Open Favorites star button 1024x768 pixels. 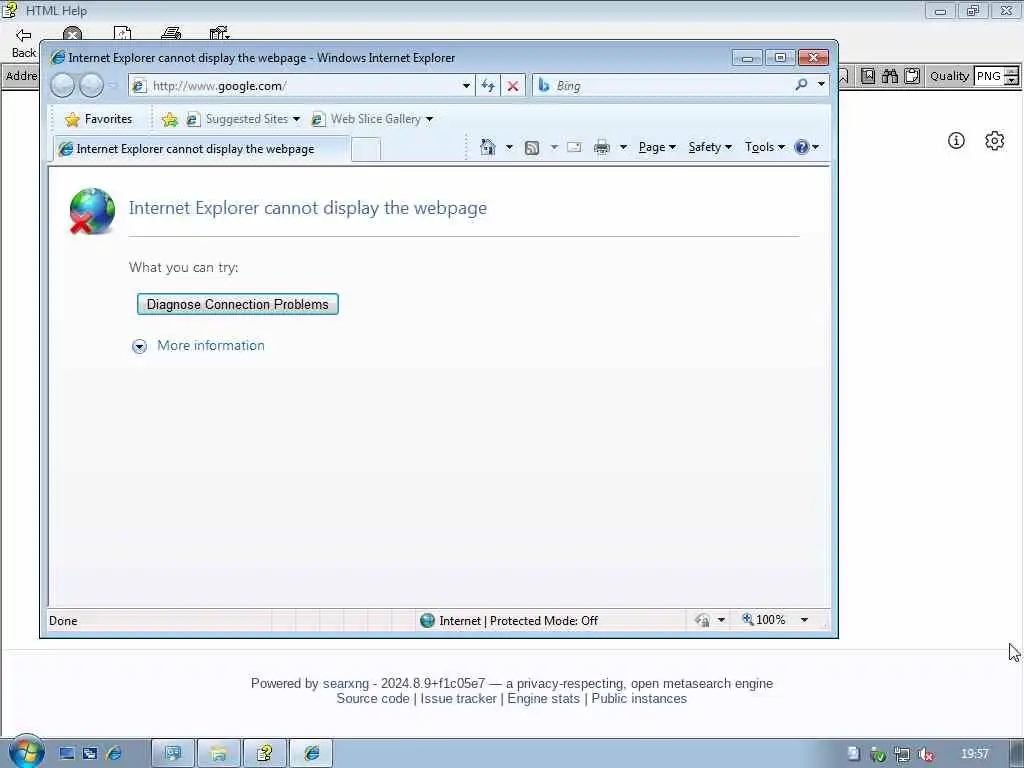coord(99,119)
